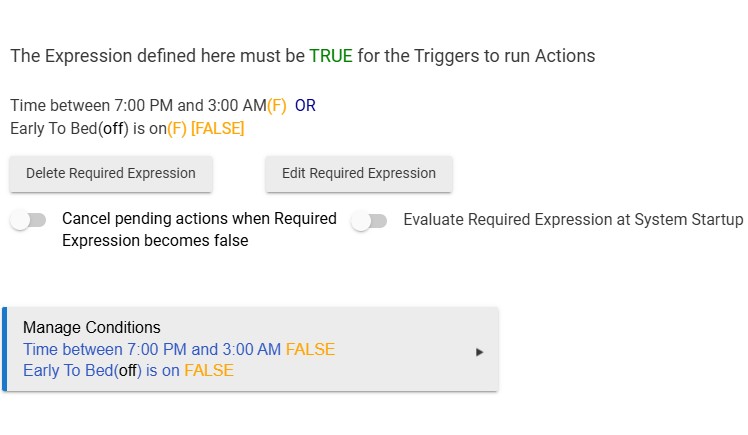Click the Delete Required Expression button
The height and width of the screenshot is (435, 748).
[x=111, y=174]
